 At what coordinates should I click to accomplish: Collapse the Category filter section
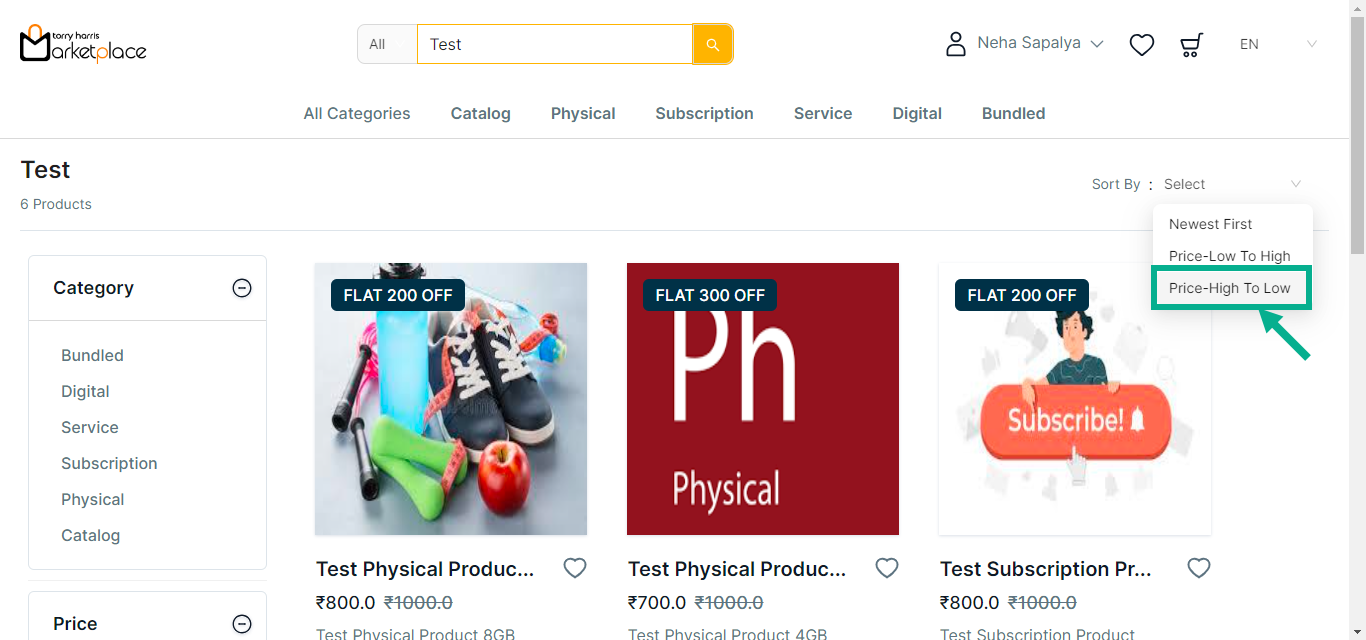tap(242, 288)
